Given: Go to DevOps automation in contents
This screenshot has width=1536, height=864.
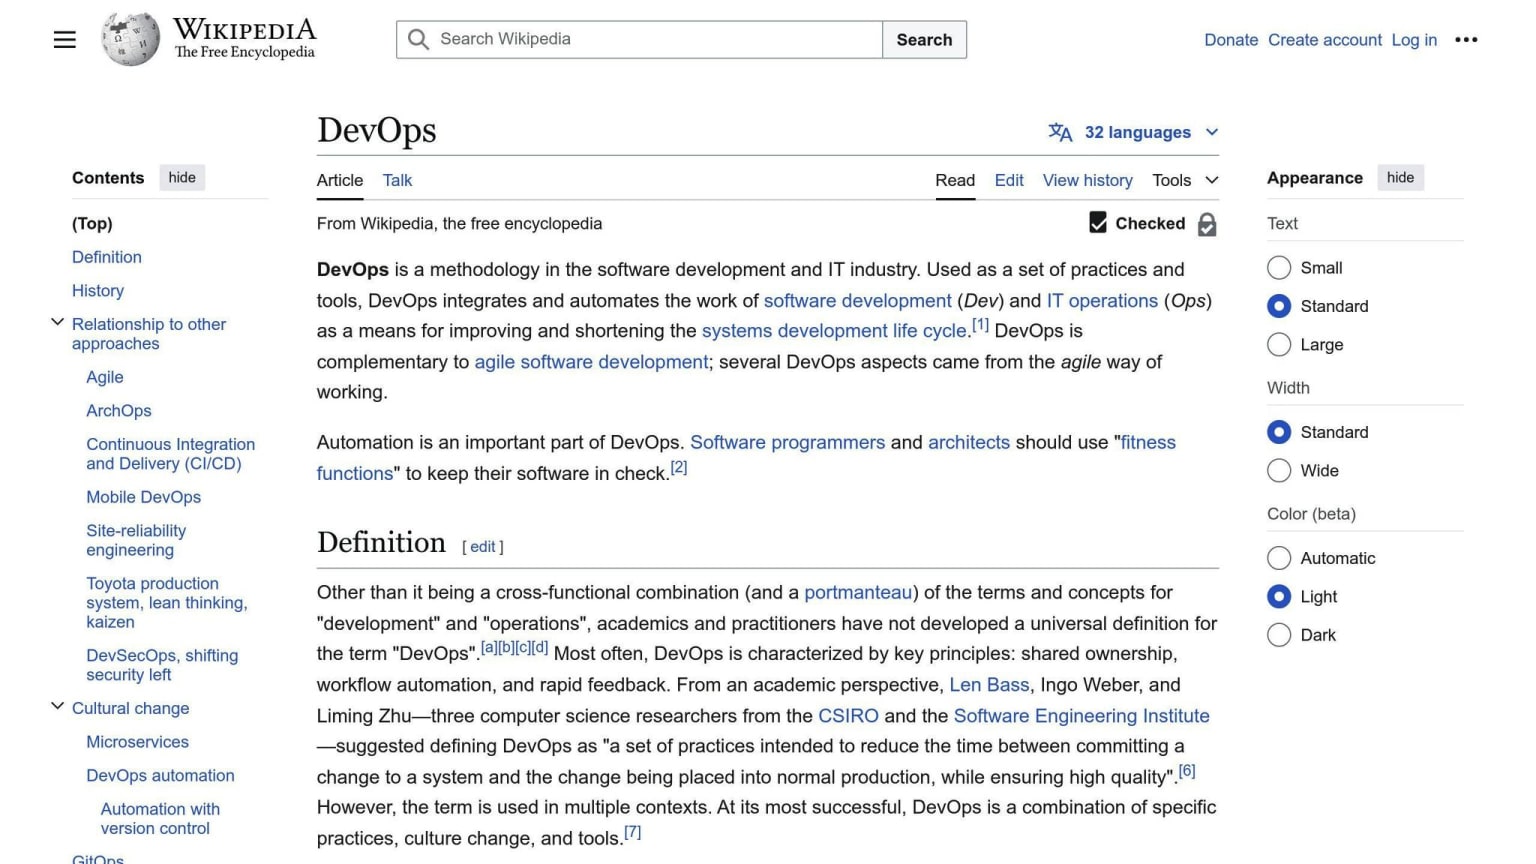Looking at the screenshot, I should (160, 776).
